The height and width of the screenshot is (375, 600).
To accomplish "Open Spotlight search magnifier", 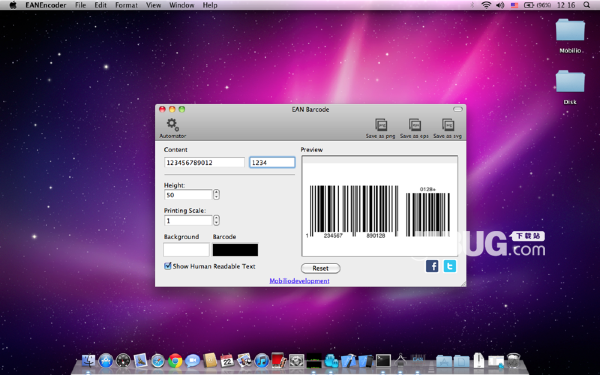I will pyautogui.click(x=586, y=5).
